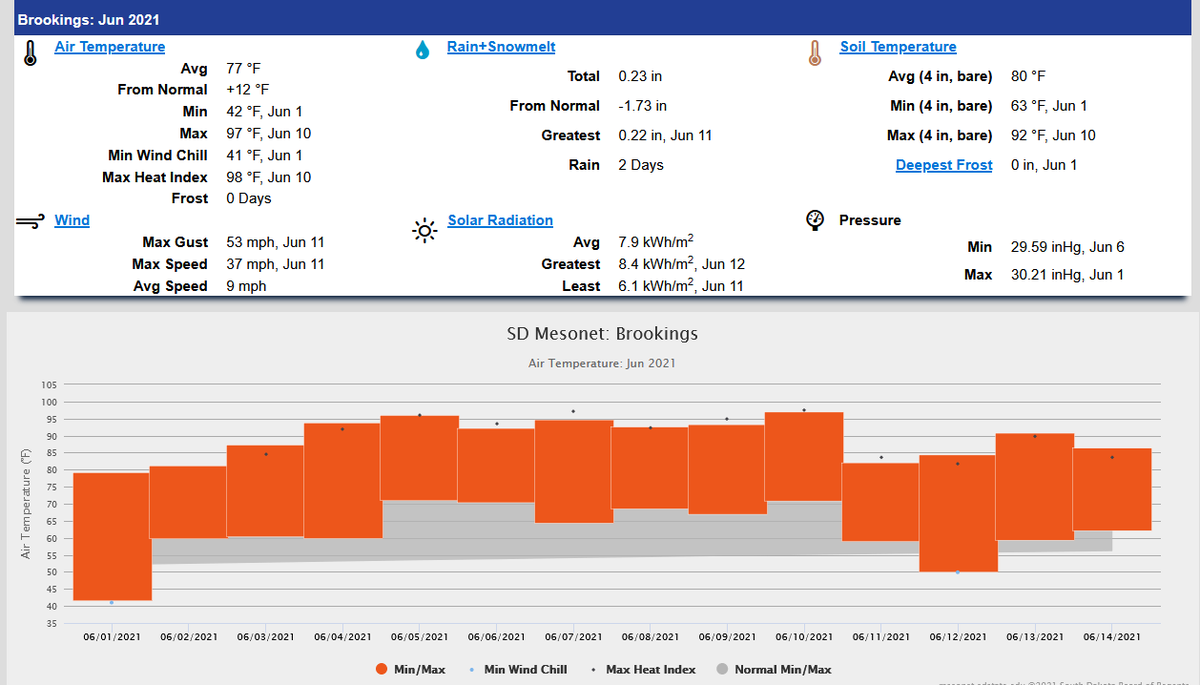Click the blue raindrop icon

tap(423, 49)
